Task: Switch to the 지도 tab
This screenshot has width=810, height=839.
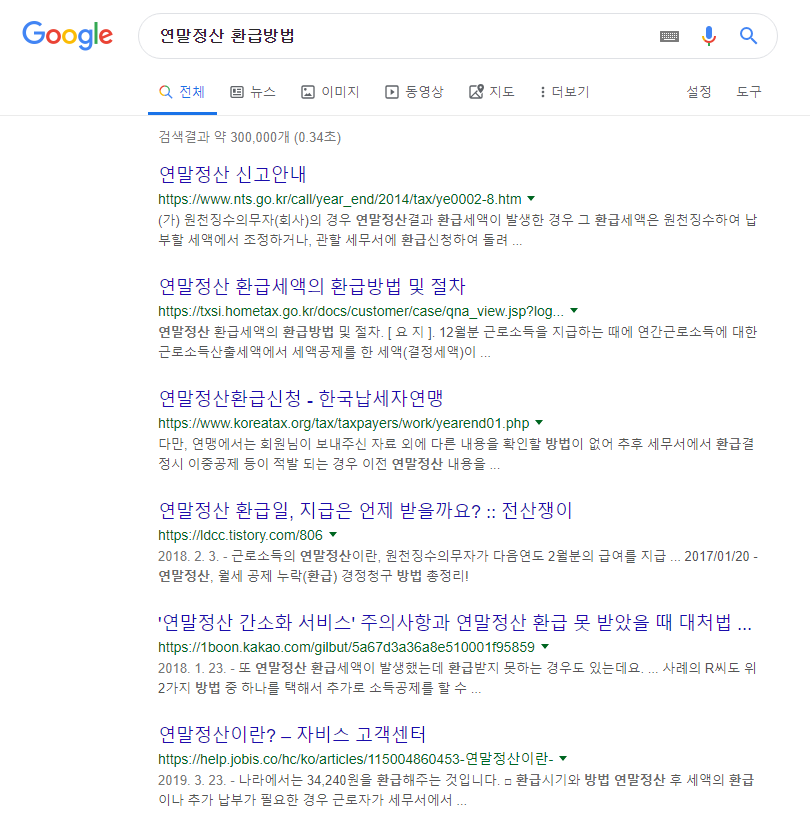Action: (x=492, y=92)
